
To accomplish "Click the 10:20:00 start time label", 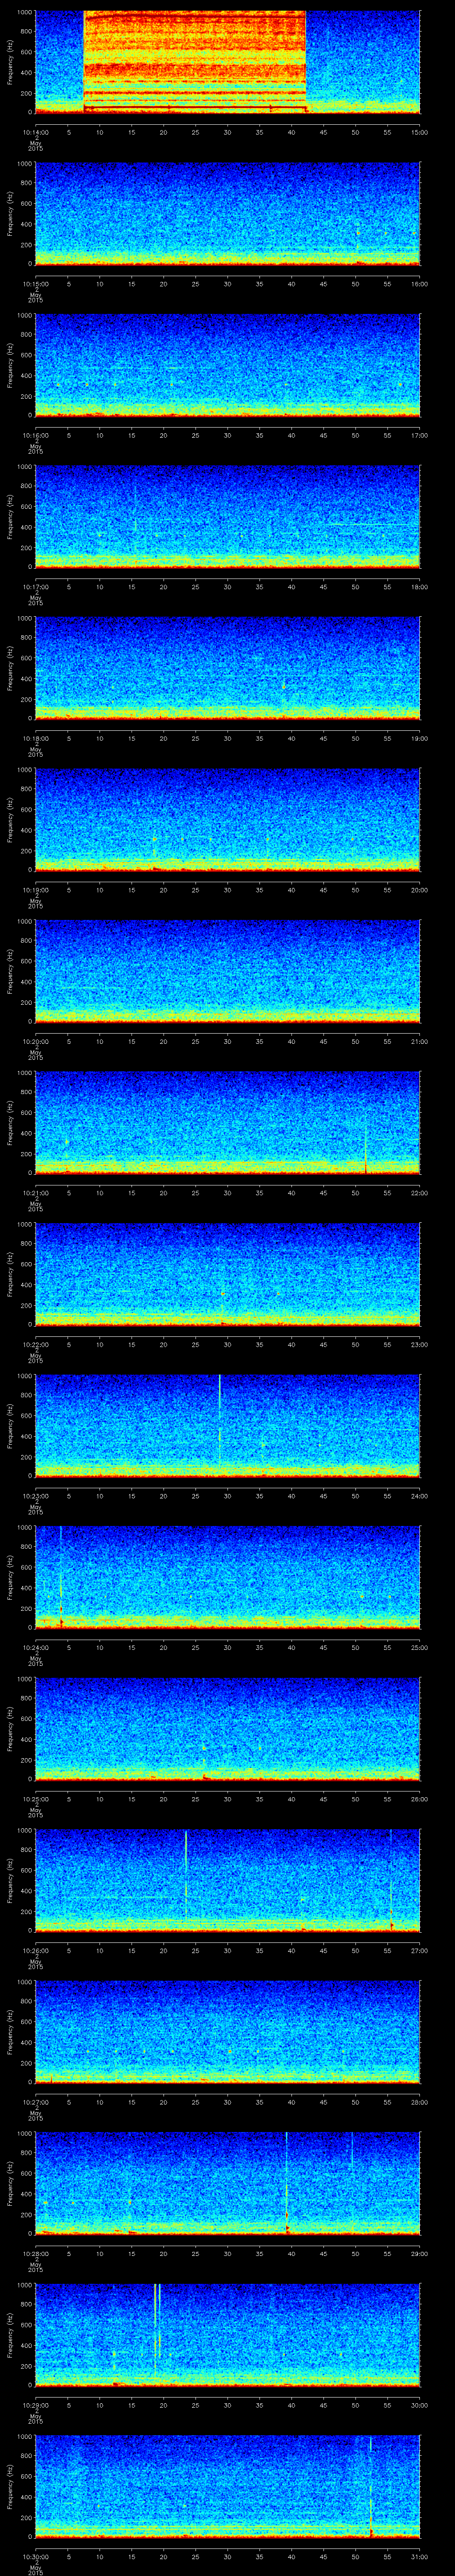I will coord(35,1042).
